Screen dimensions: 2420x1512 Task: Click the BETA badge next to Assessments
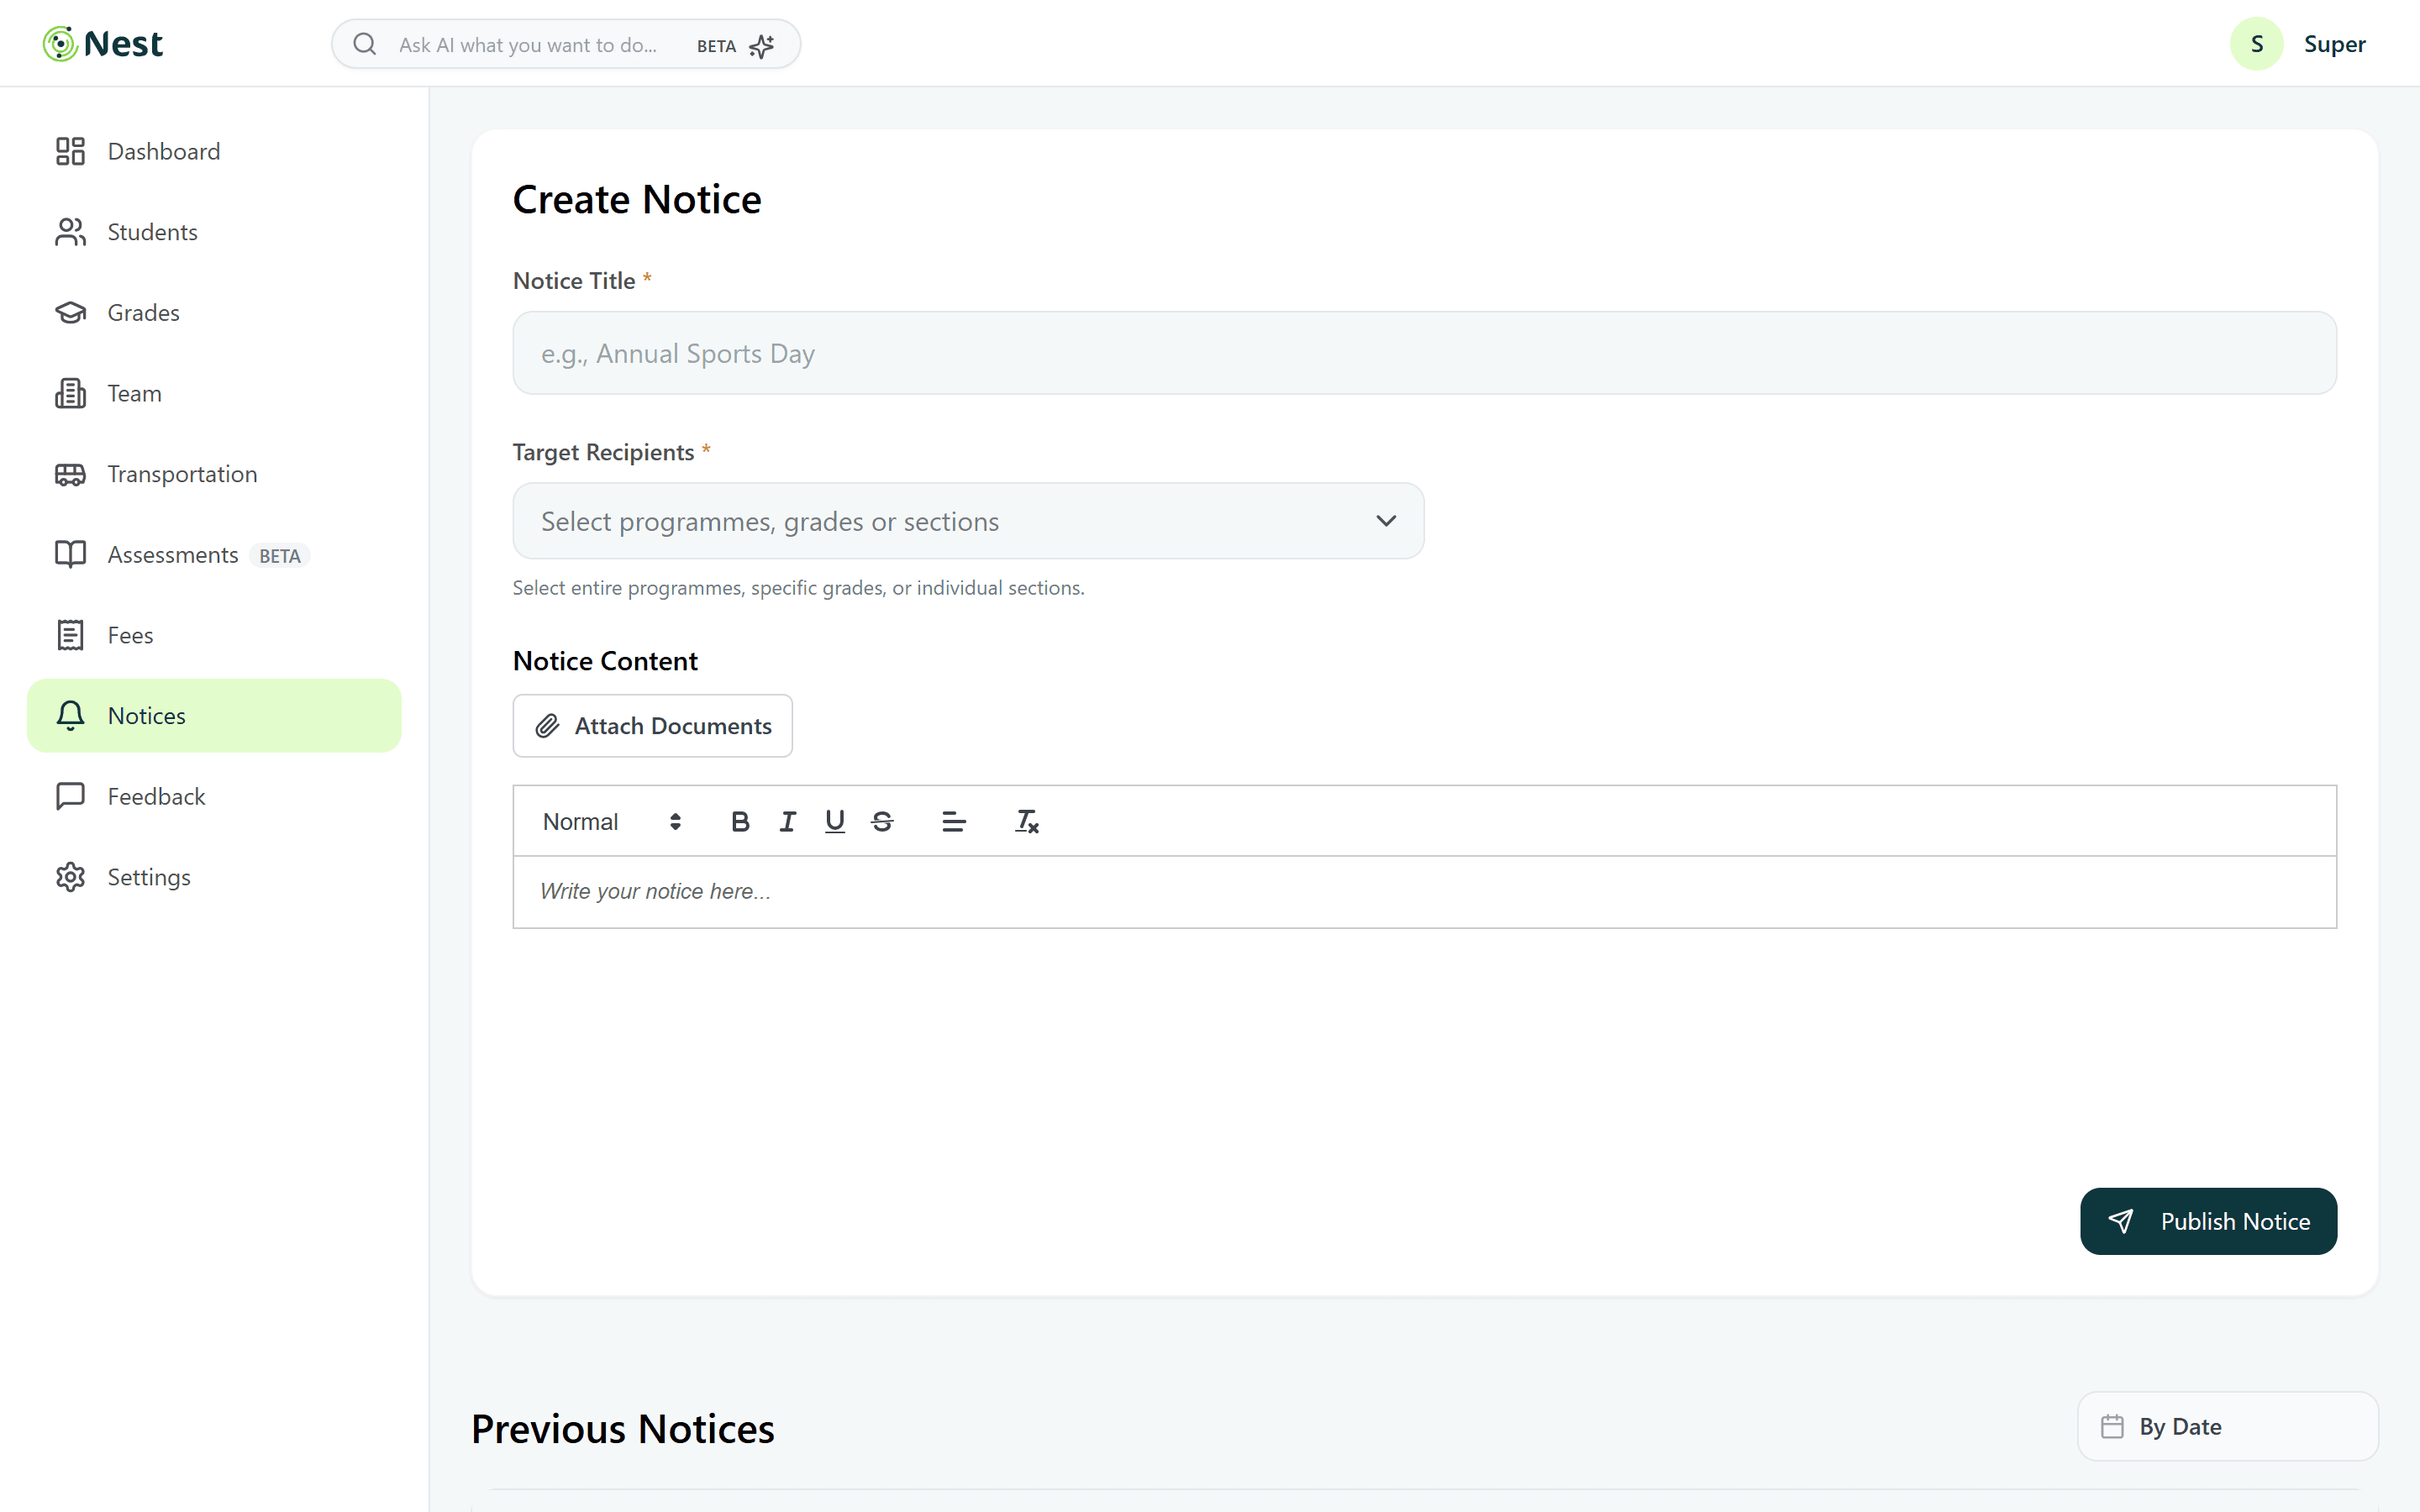click(279, 556)
